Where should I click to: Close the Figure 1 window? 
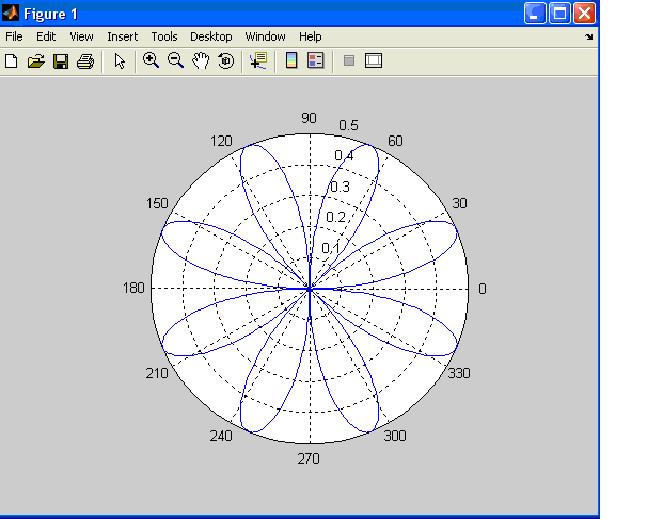coord(584,13)
